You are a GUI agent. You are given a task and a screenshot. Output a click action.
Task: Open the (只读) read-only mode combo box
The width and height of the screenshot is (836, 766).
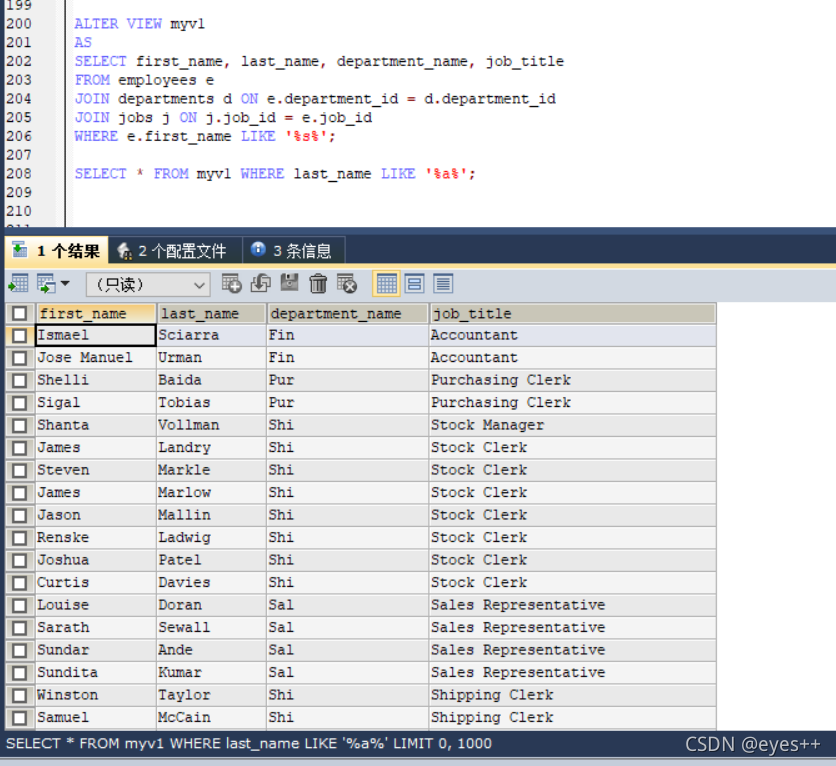[148, 284]
